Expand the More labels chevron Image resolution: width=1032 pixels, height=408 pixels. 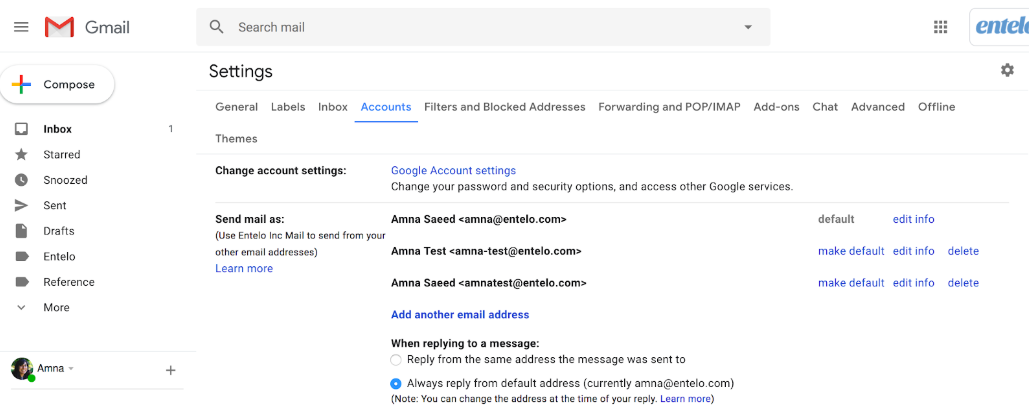21,307
